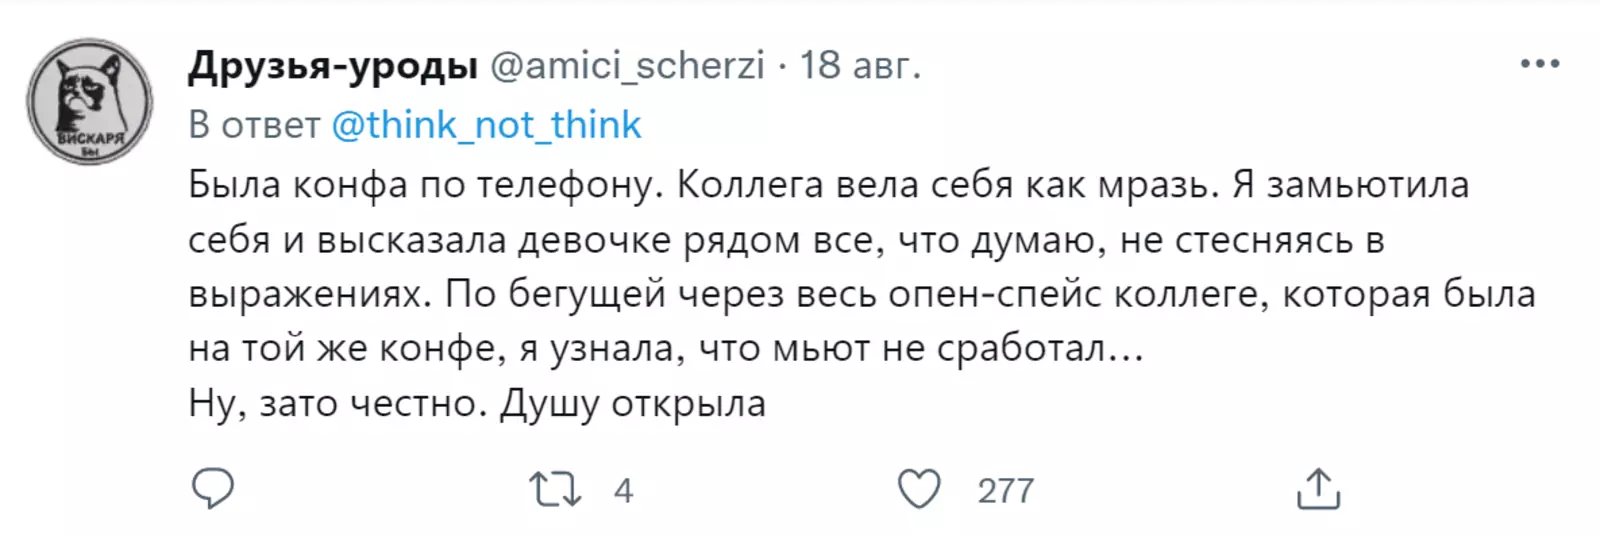The image size is (1600, 535).
Task: Open the Друзья-уроды profile name
Action: pyautogui.click(x=332, y=66)
